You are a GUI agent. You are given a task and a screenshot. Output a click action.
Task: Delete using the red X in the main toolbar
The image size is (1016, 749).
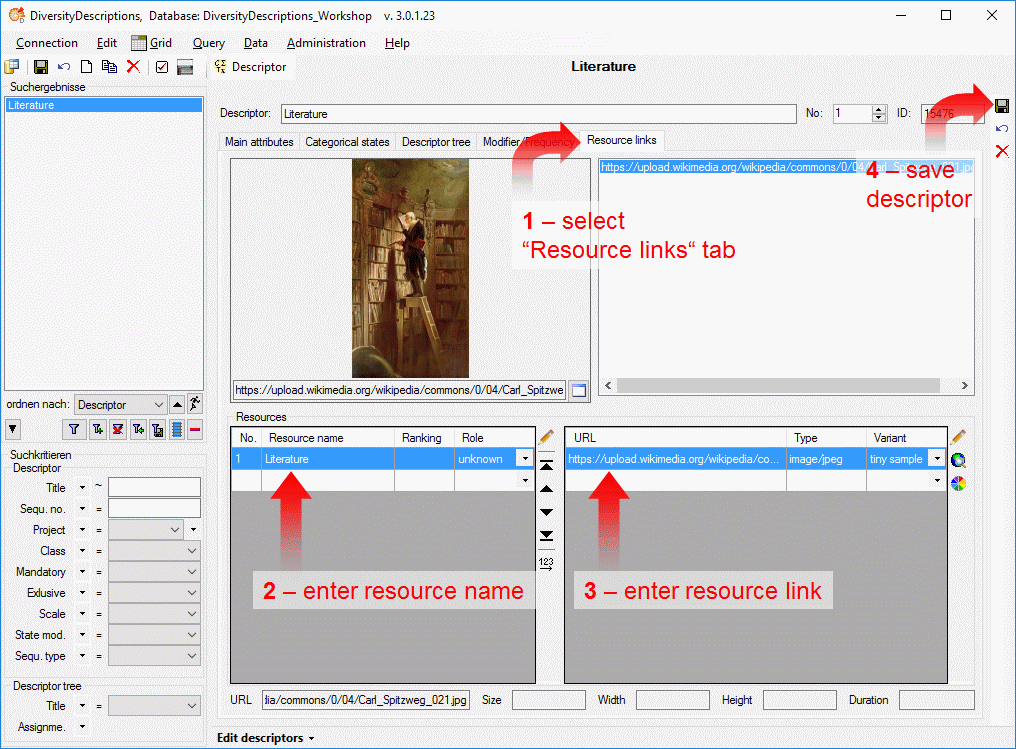coord(133,67)
